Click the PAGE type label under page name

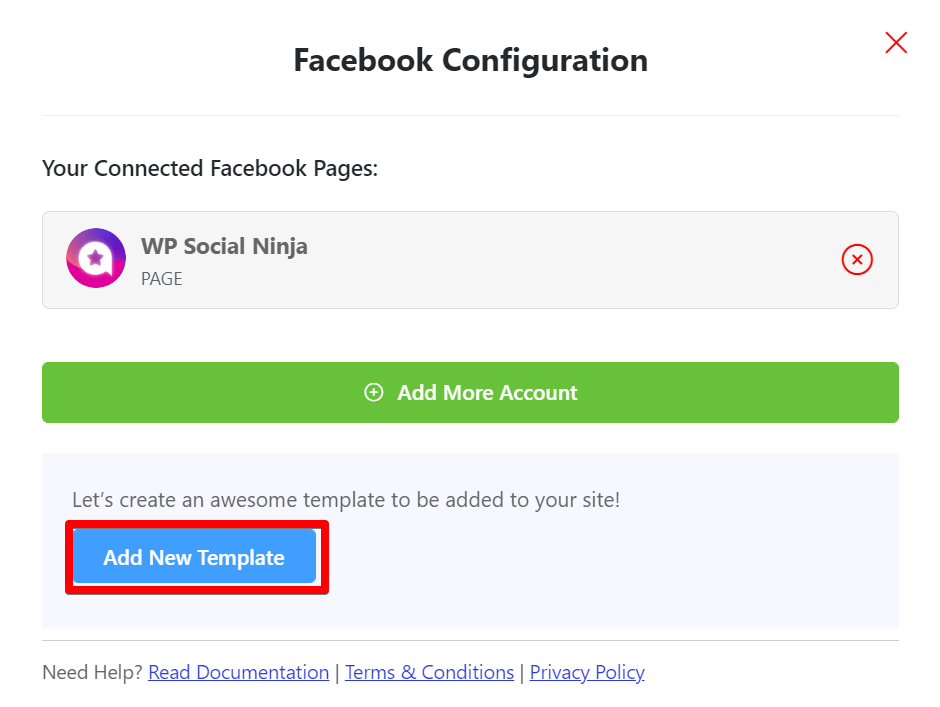[x=161, y=279]
